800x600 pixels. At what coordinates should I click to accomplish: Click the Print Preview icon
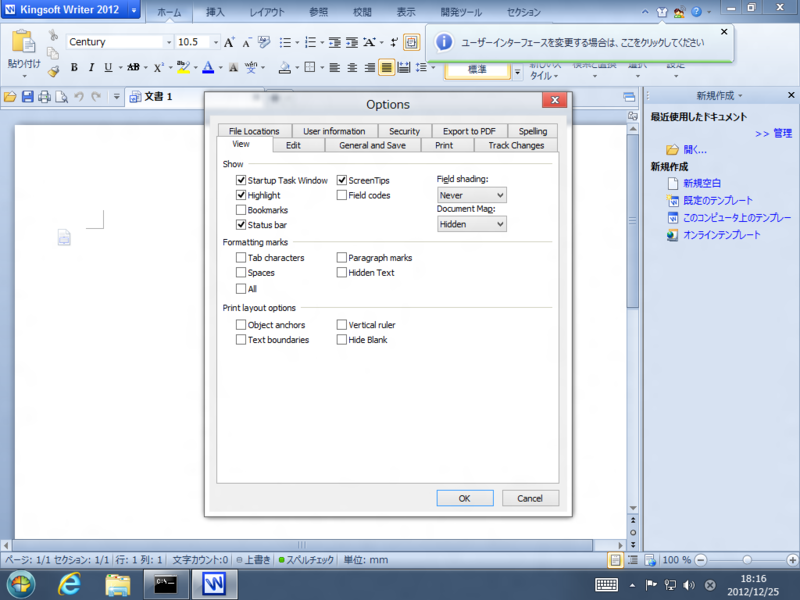[61, 96]
